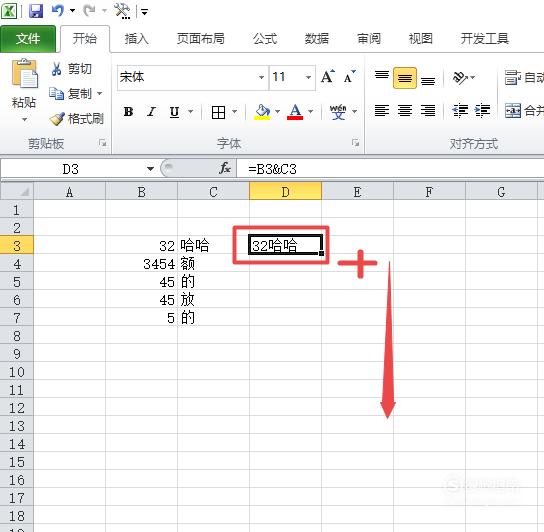Open the Underline style dropdown arrow
The height and width of the screenshot is (532, 544).
190,112
